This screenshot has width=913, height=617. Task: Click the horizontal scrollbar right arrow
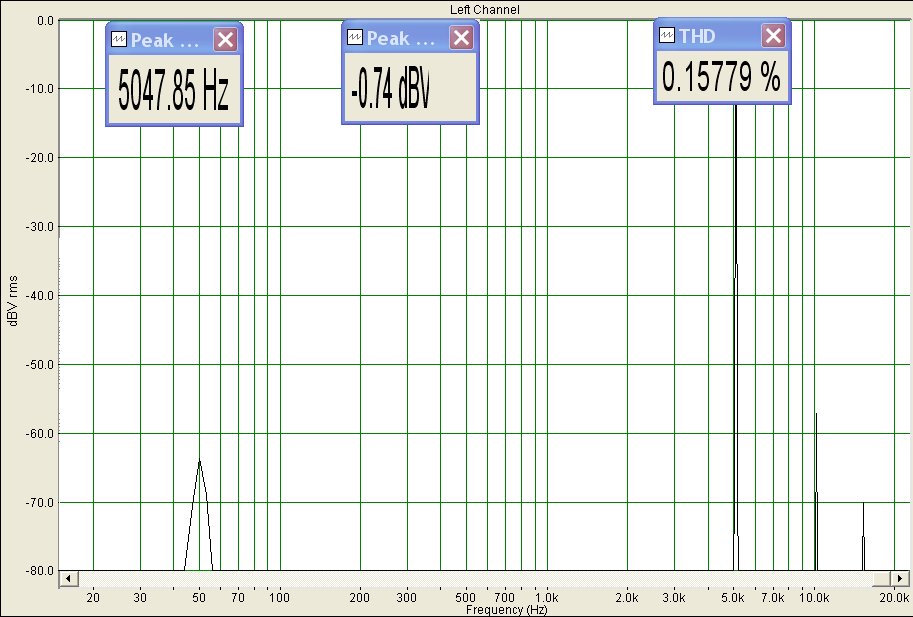coord(900,579)
